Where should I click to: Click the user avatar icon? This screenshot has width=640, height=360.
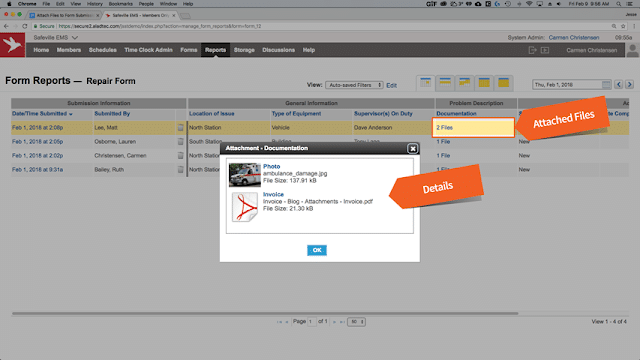pos(632,50)
